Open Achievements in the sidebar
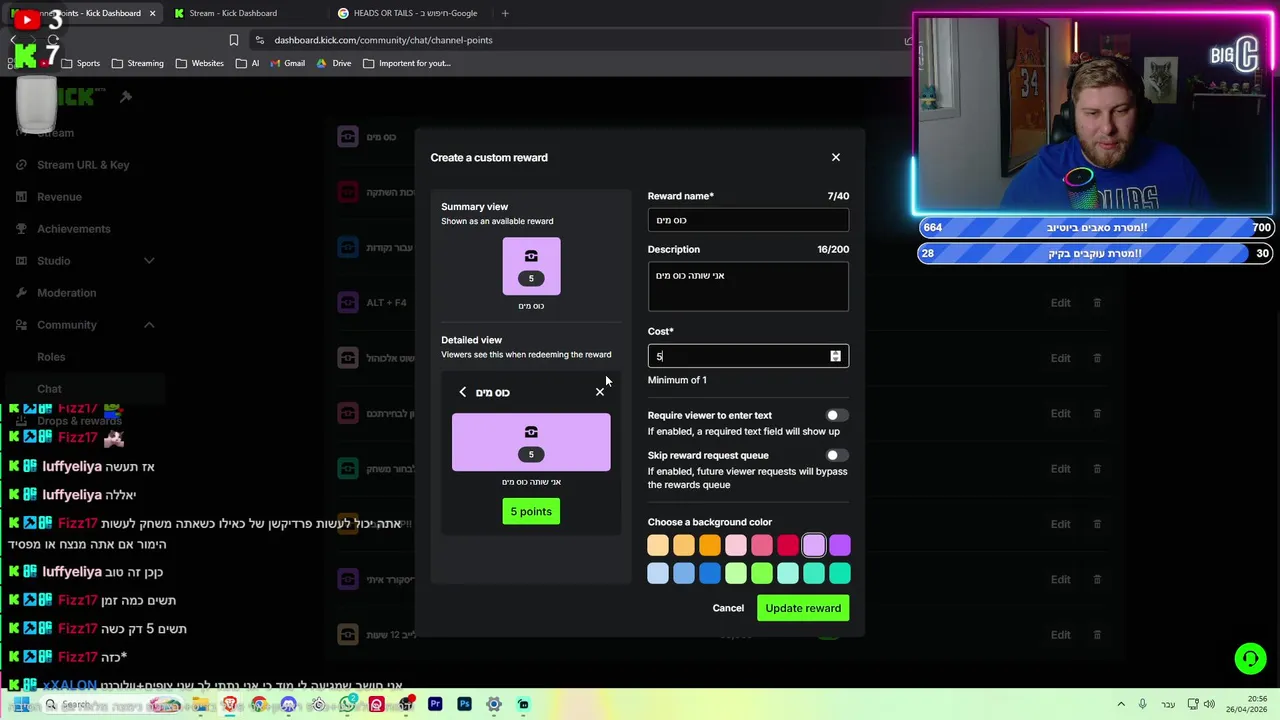This screenshot has width=1280, height=720. coord(74,229)
